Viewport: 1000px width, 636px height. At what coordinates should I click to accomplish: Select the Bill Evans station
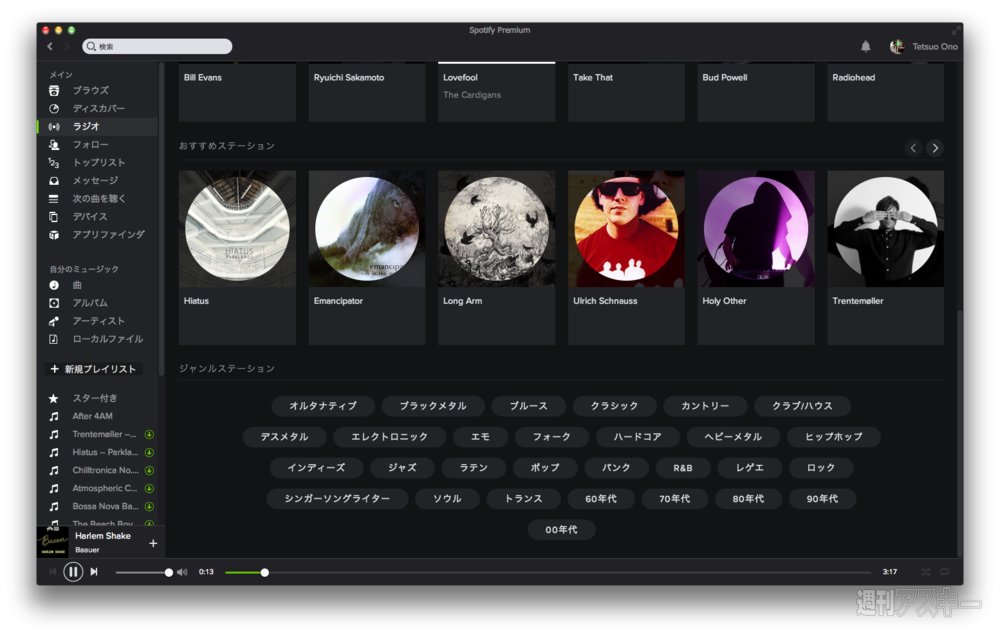pos(237,92)
